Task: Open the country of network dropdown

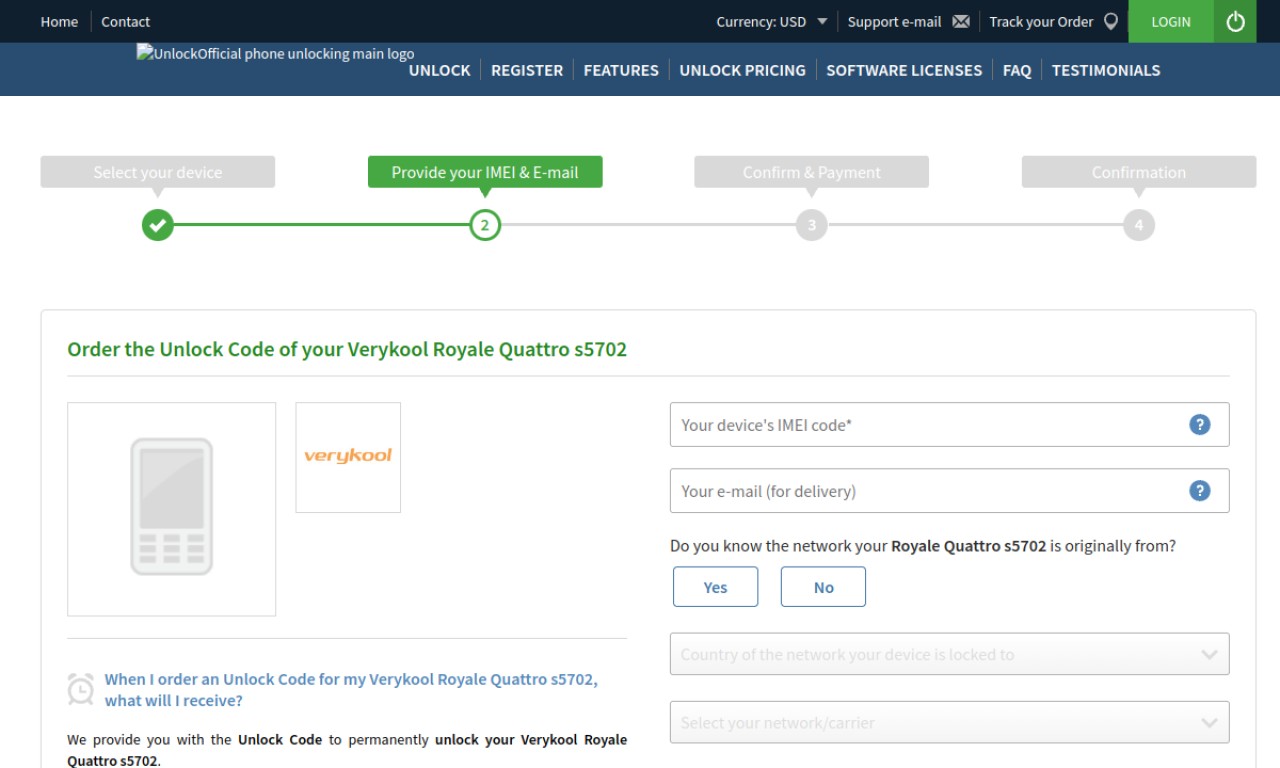Action: (949, 654)
